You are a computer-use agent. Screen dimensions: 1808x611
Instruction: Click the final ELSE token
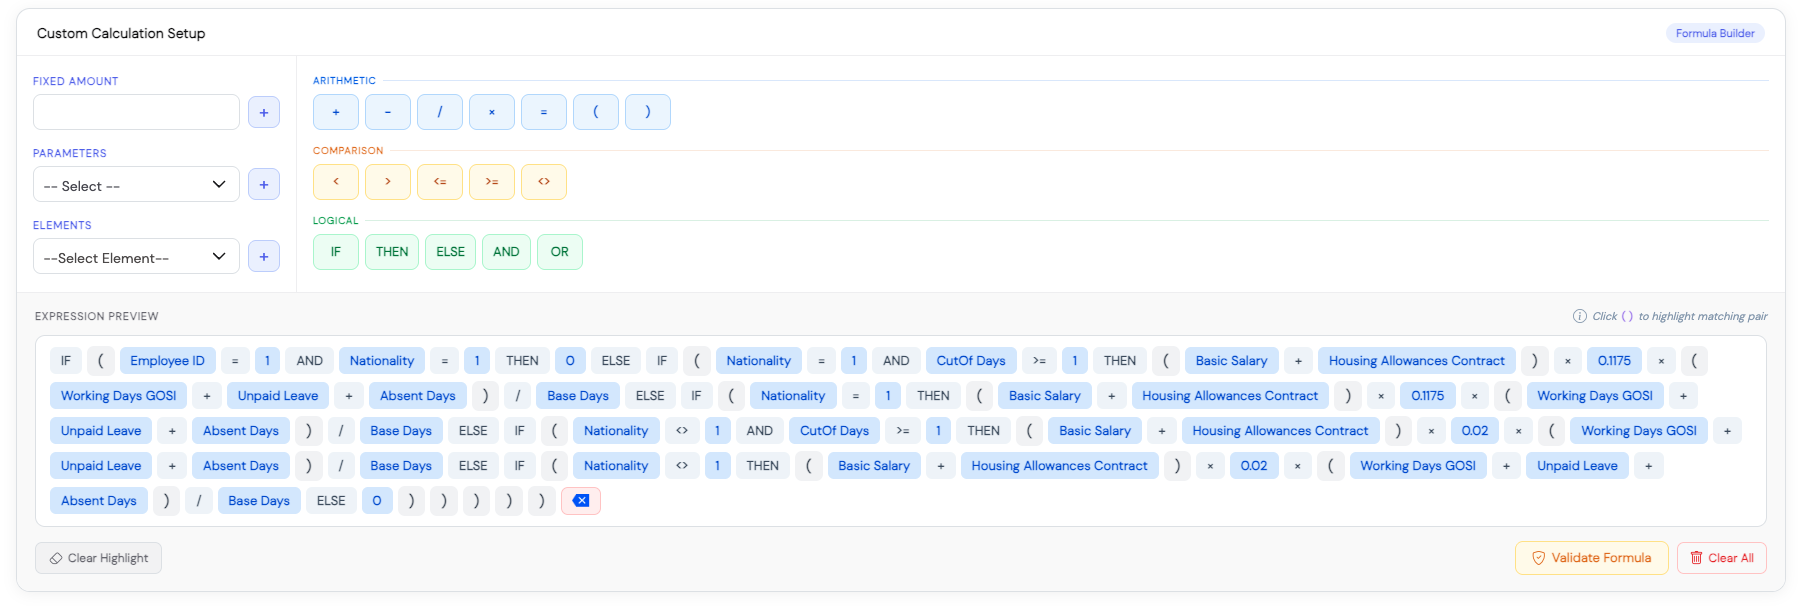tap(331, 501)
